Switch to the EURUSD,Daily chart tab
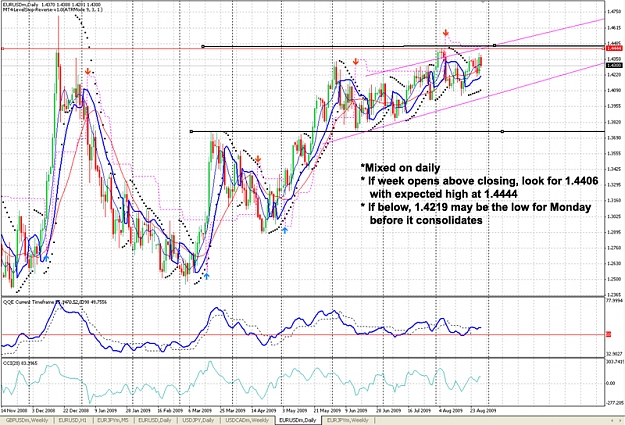 [155, 420]
